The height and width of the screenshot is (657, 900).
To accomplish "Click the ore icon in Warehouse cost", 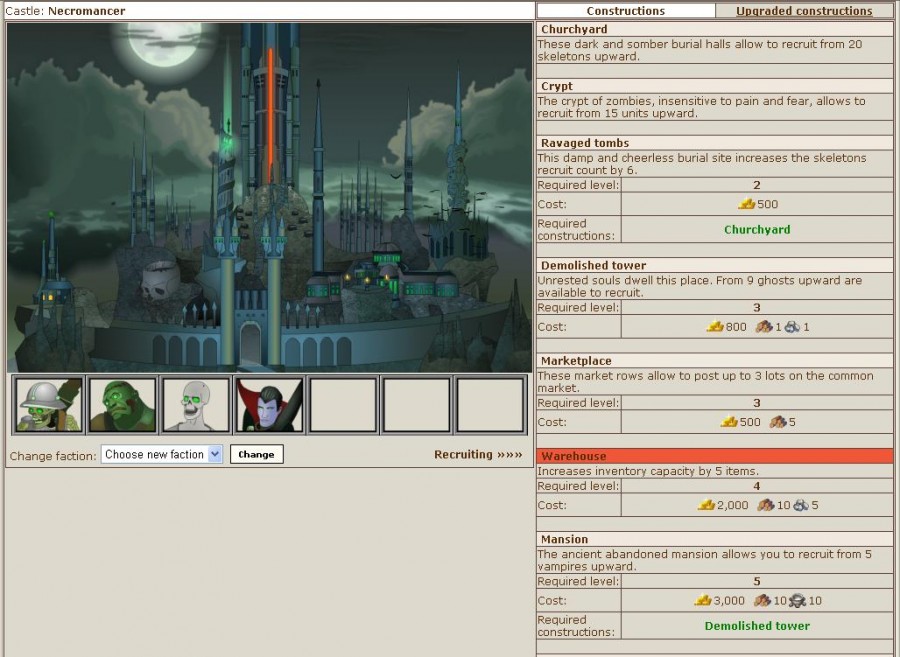I will (800, 505).
